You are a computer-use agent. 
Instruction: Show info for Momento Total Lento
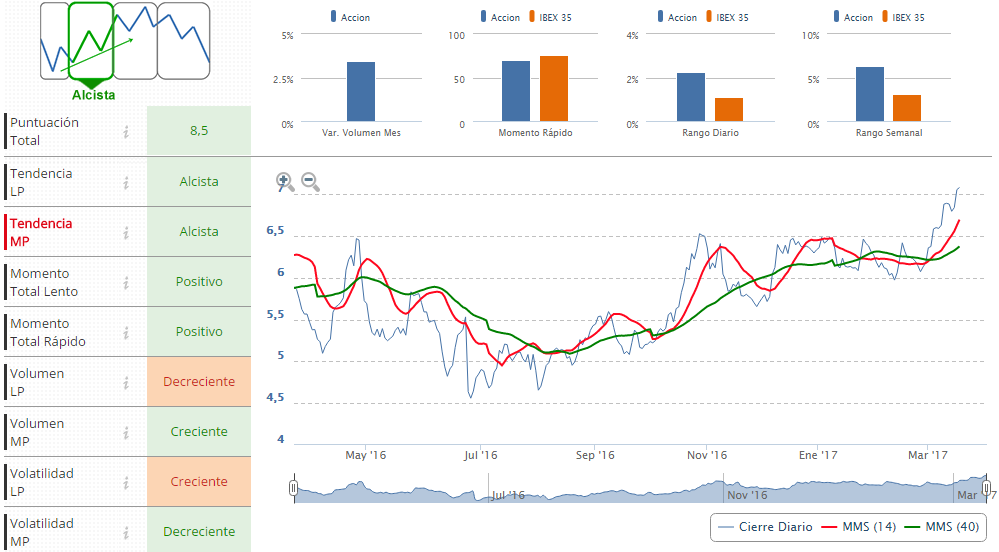126,282
